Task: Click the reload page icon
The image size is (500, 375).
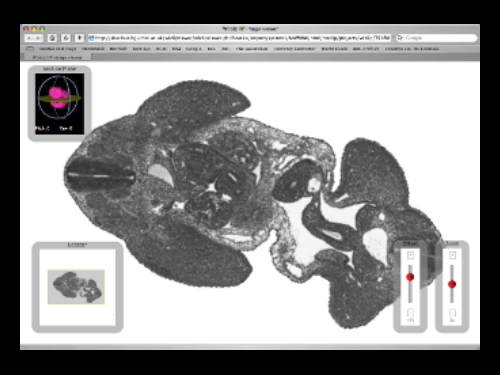Action: (x=66, y=38)
